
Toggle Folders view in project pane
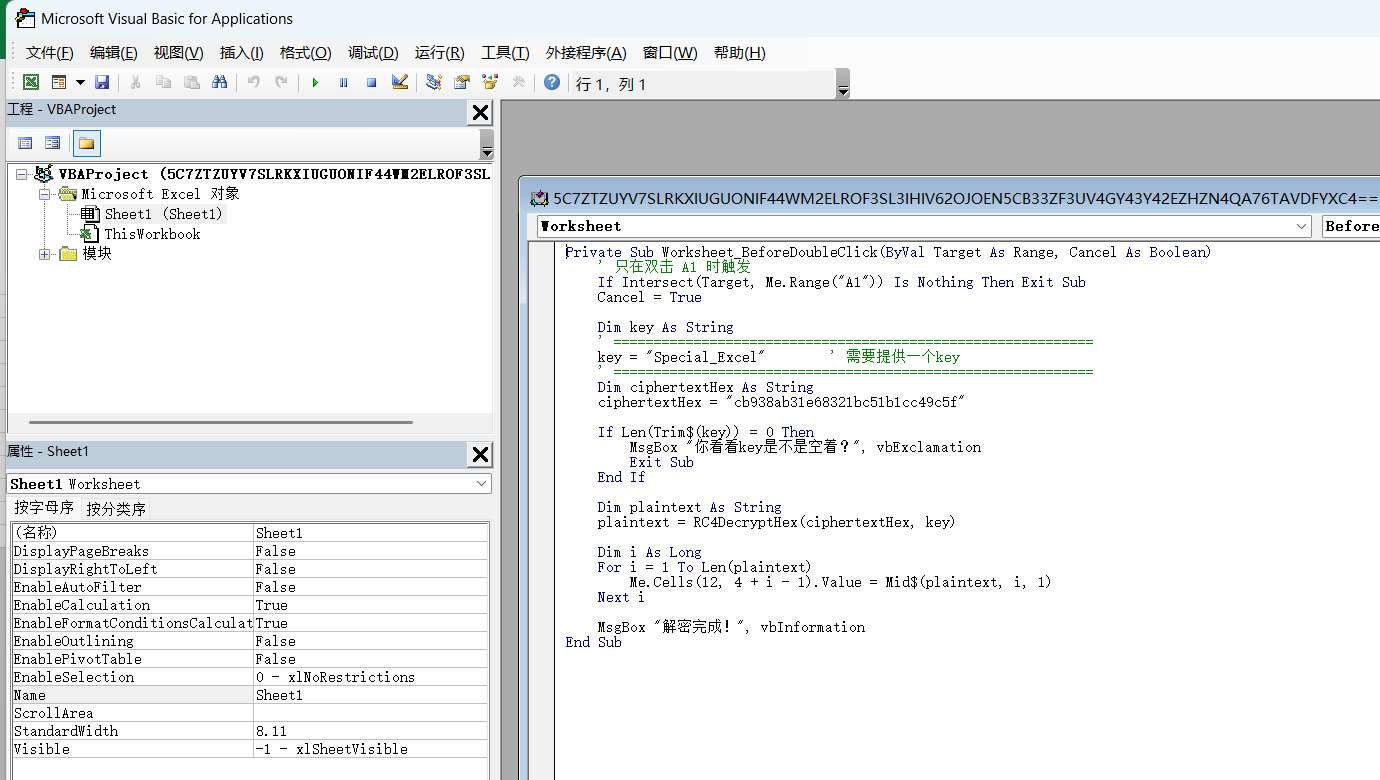pos(87,143)
